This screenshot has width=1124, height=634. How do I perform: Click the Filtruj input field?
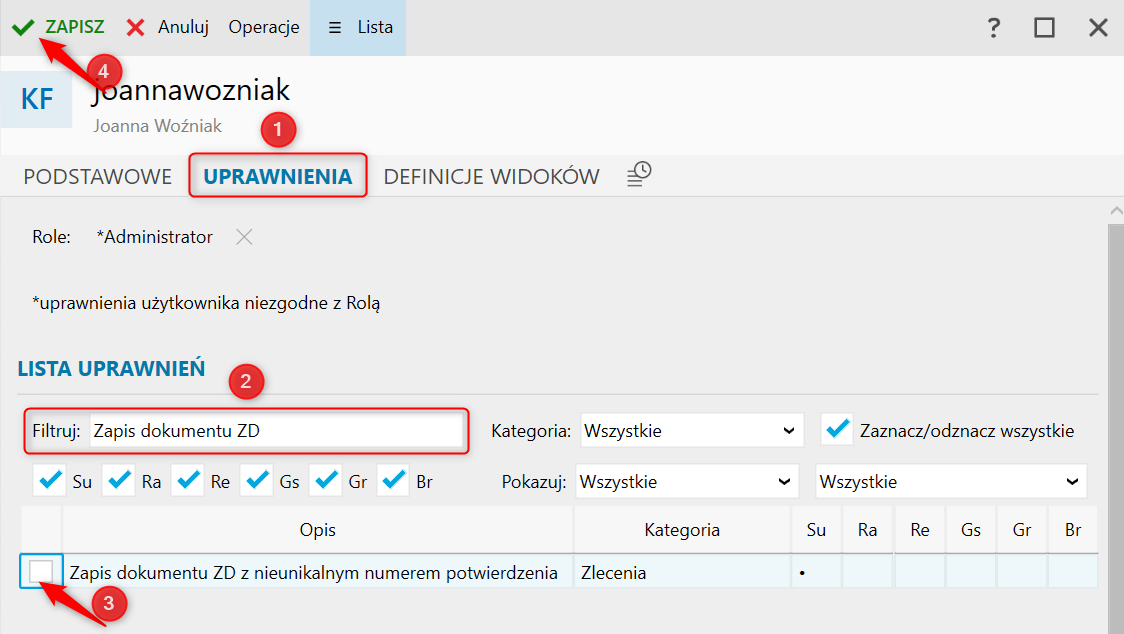[276, 431]
